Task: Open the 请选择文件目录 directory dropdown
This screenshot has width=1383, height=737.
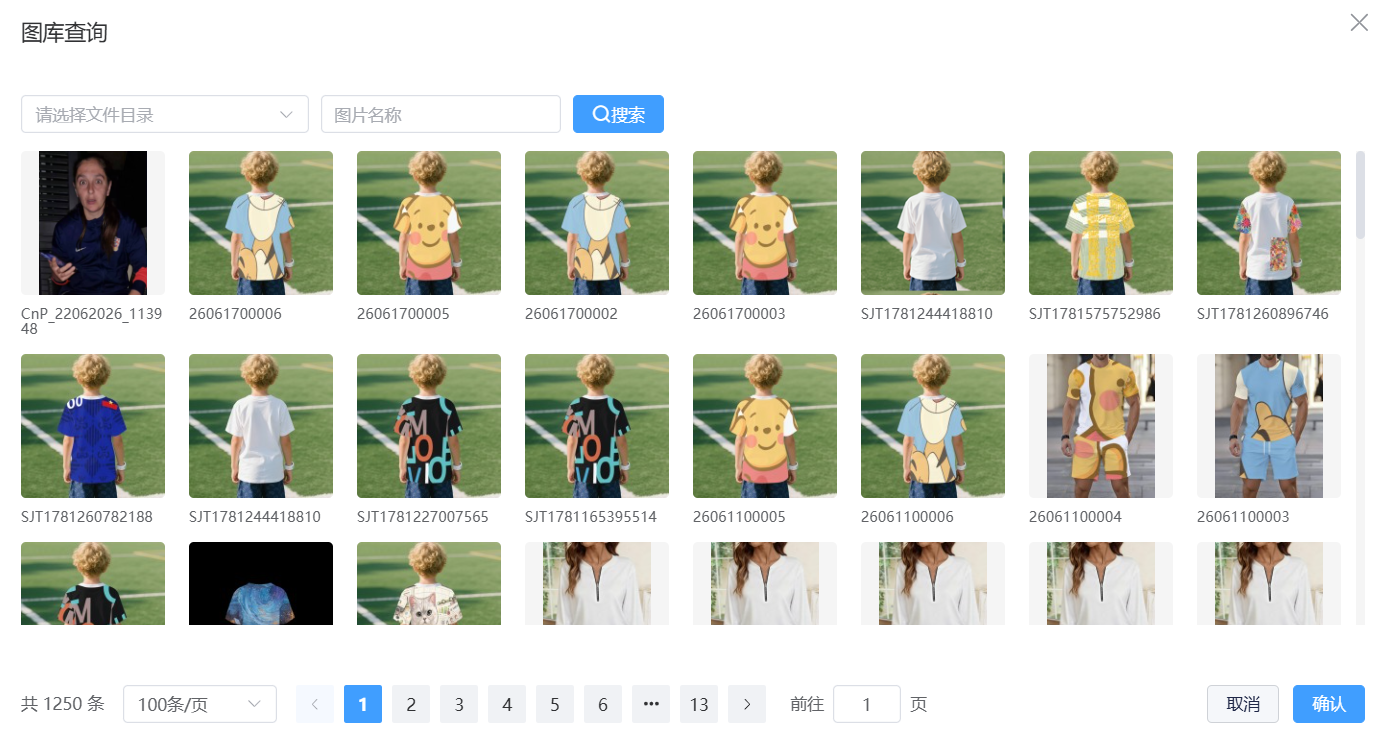Action: point(165,114)
